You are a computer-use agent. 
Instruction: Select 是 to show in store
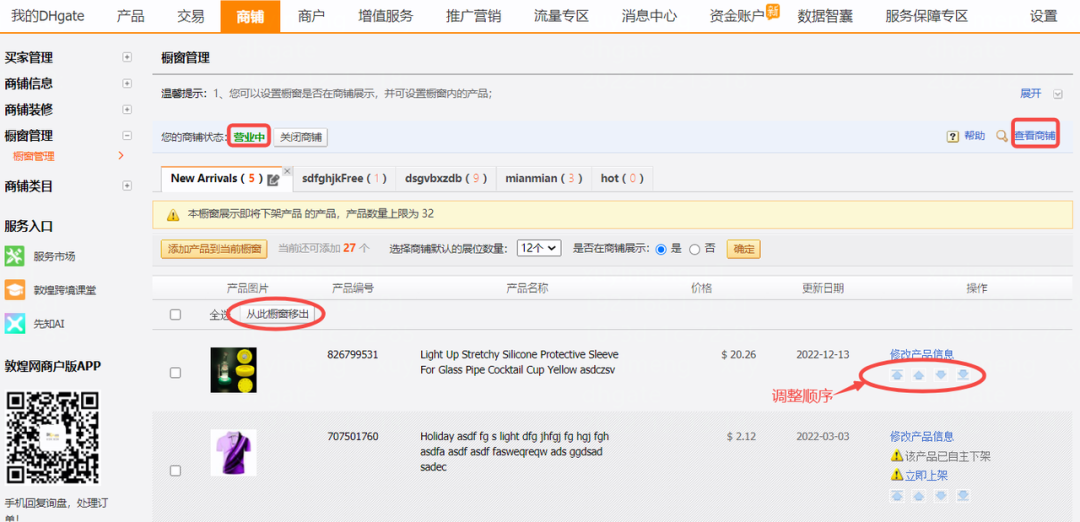(x=661, y=249)
